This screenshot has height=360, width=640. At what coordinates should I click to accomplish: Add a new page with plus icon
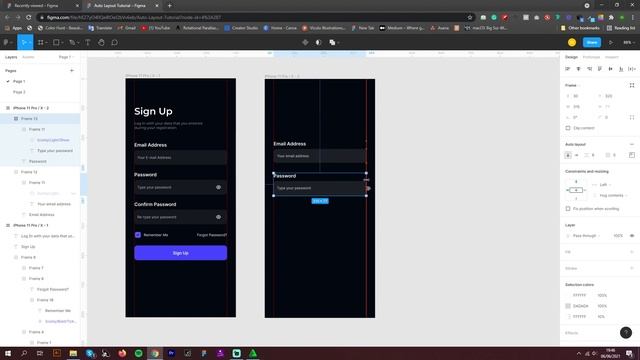pyautogui.click(x=72, y=71)
